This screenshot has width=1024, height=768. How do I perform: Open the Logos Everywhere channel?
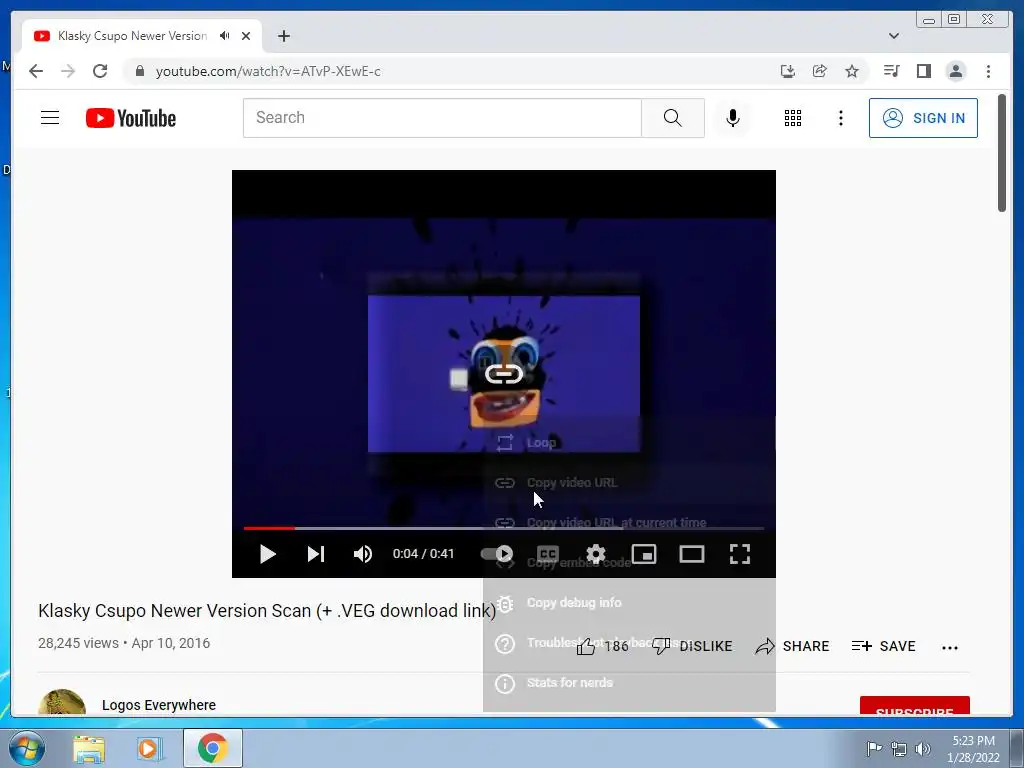coord(159,705)
